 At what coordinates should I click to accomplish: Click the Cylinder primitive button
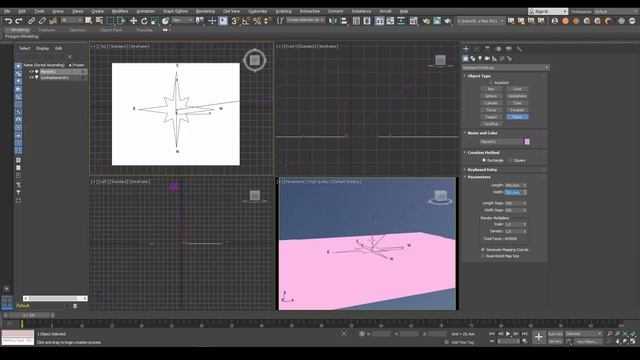[491, 103]
